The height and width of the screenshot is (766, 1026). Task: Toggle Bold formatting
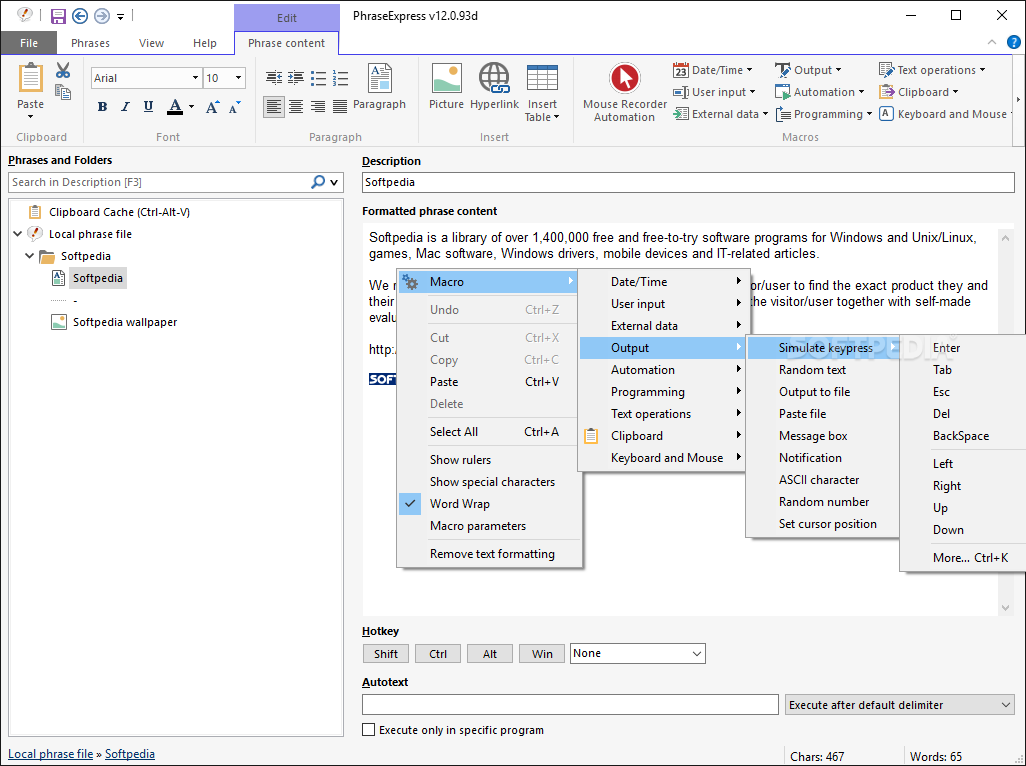(x=102, y=107)
